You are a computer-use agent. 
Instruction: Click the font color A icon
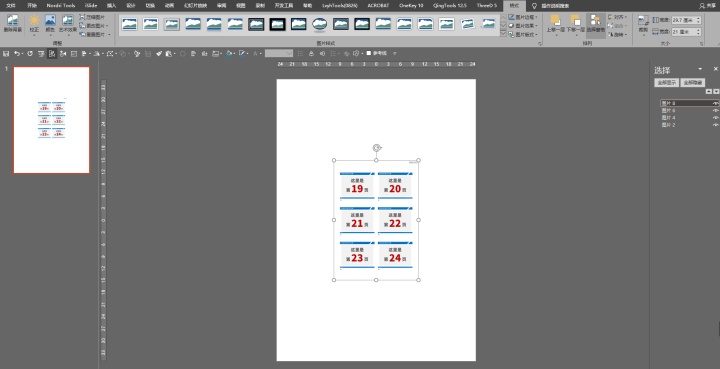(255, 54)
